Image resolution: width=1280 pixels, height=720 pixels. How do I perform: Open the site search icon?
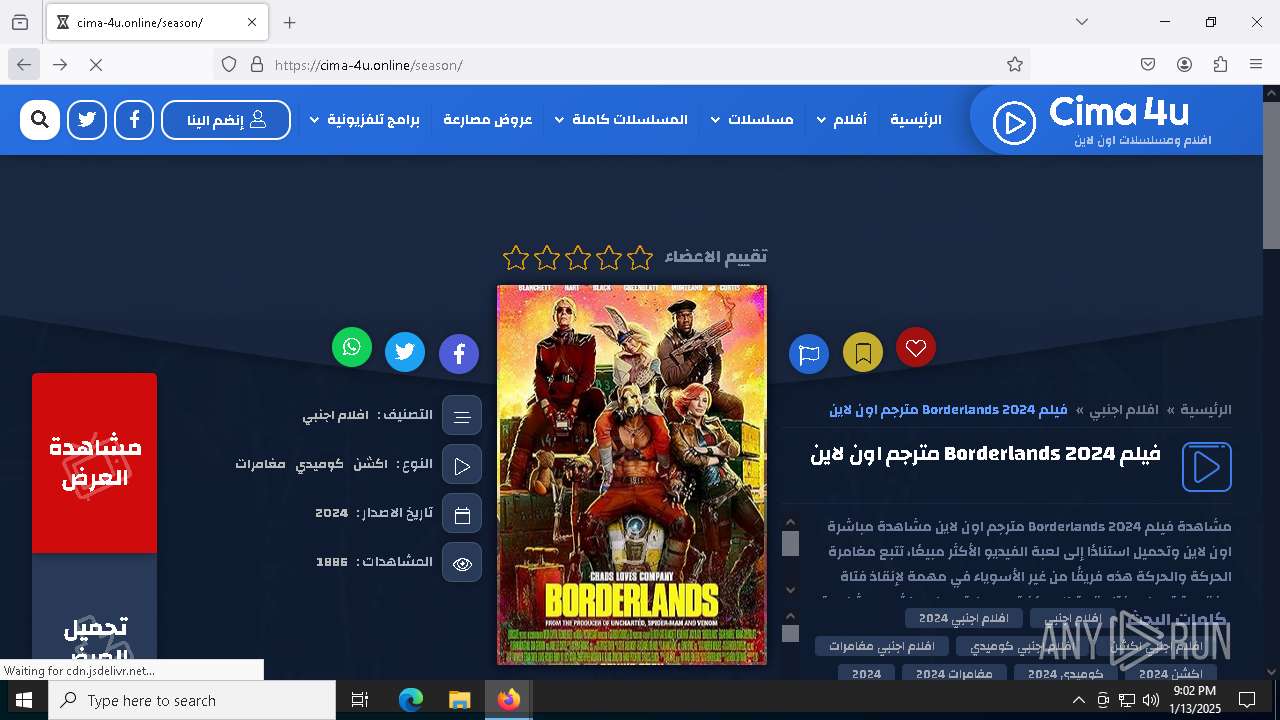pyautogui.click(x=40, y=120)
